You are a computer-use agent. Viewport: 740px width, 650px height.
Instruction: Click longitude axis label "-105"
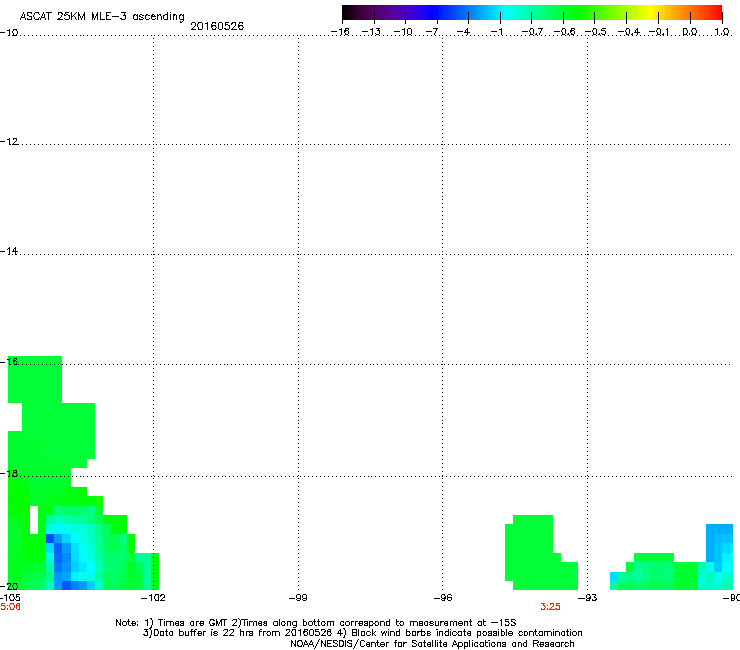10,598
